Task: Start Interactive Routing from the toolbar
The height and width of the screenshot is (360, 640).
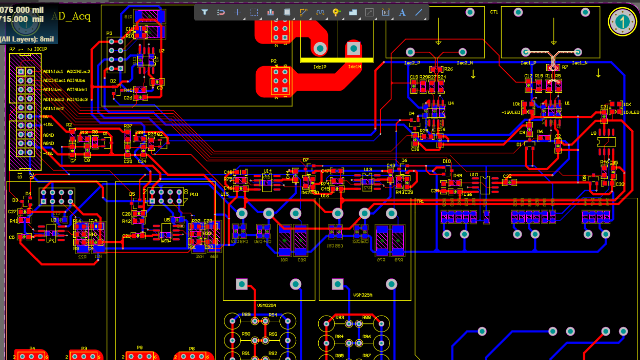Action: [303, 12]
